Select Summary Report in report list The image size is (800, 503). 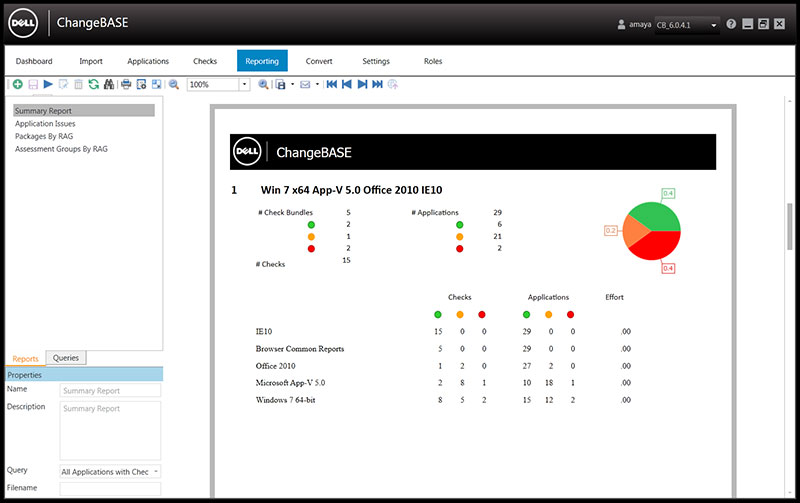click(84, 111)
